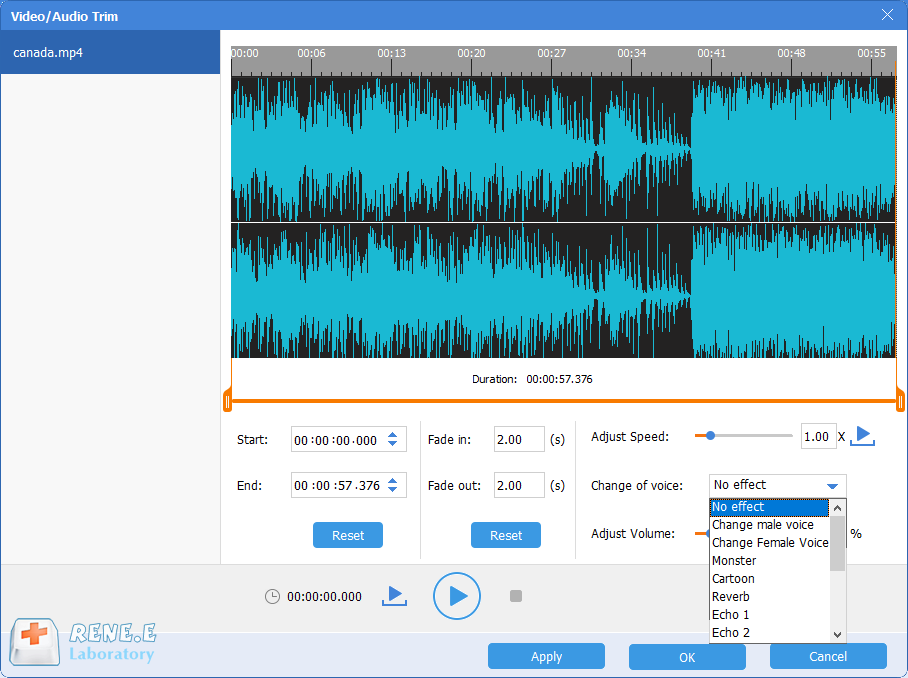Increase End time with up arrow
Image resolution: width=908 pixels, height=678 pixels.
(393, 480)
